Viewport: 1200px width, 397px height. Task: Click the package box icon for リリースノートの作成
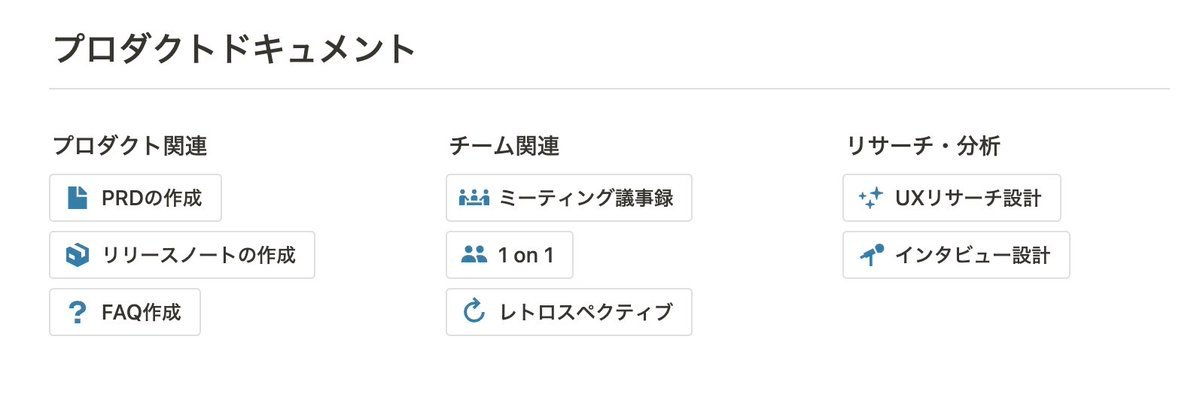tap(77, 255)
